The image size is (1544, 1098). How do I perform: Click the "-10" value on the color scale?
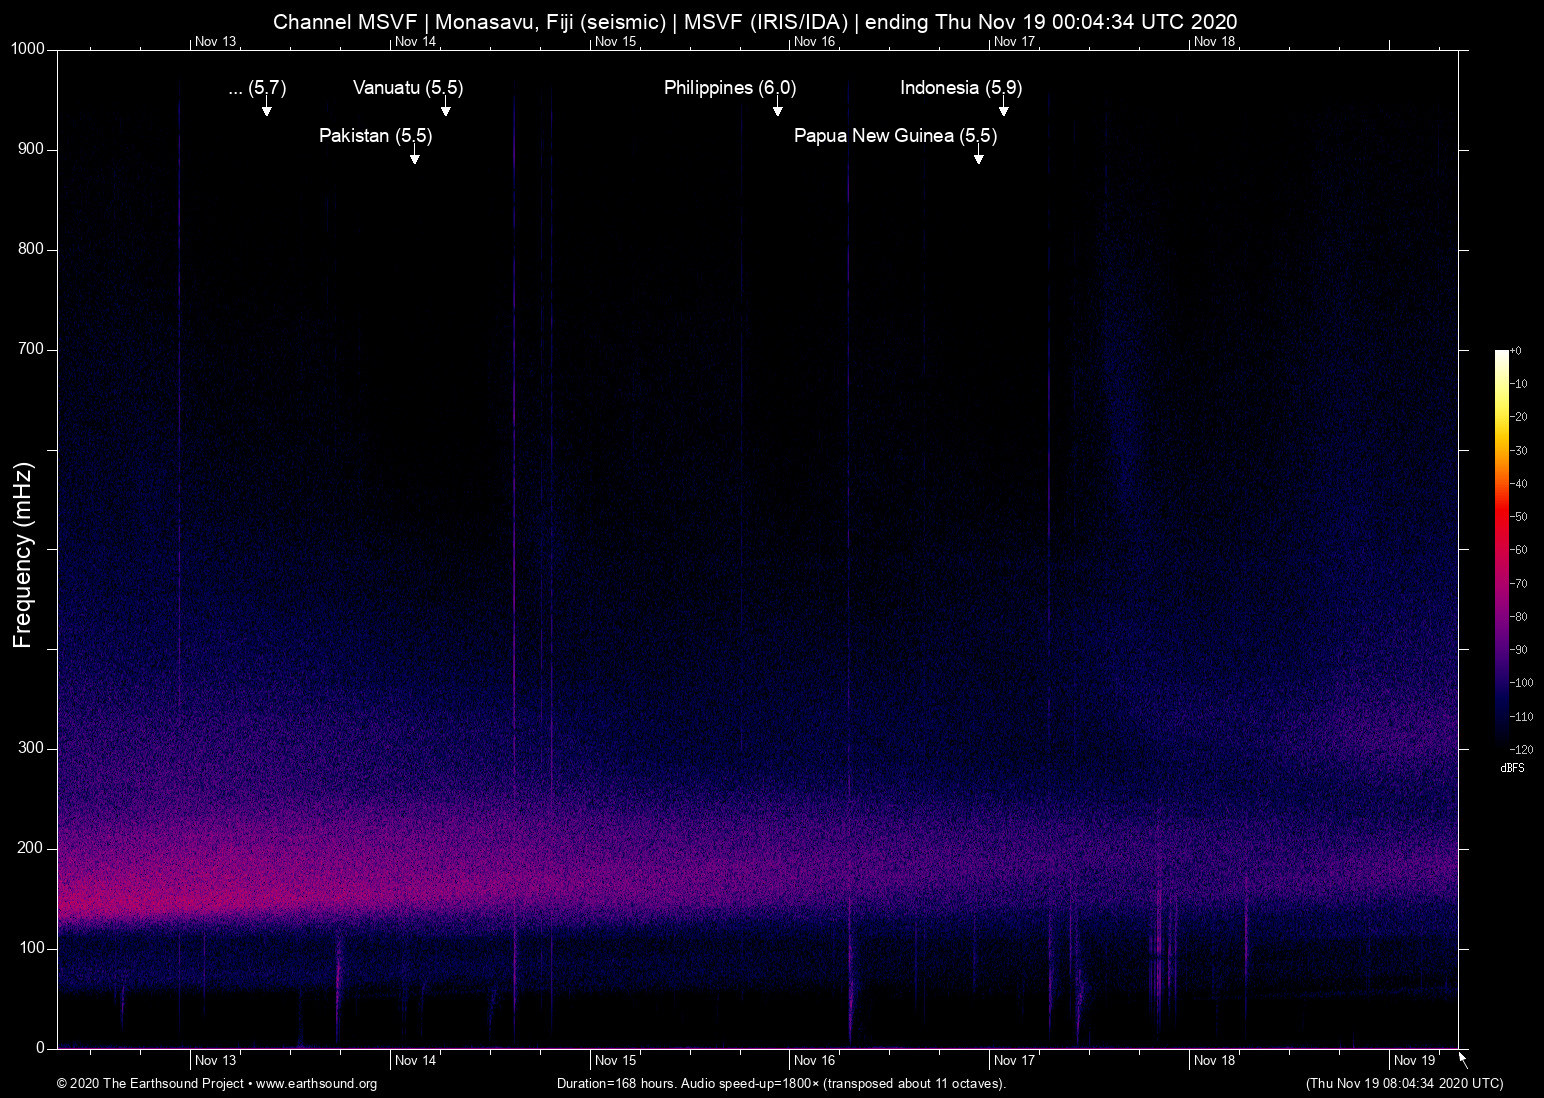(1519, 384)
